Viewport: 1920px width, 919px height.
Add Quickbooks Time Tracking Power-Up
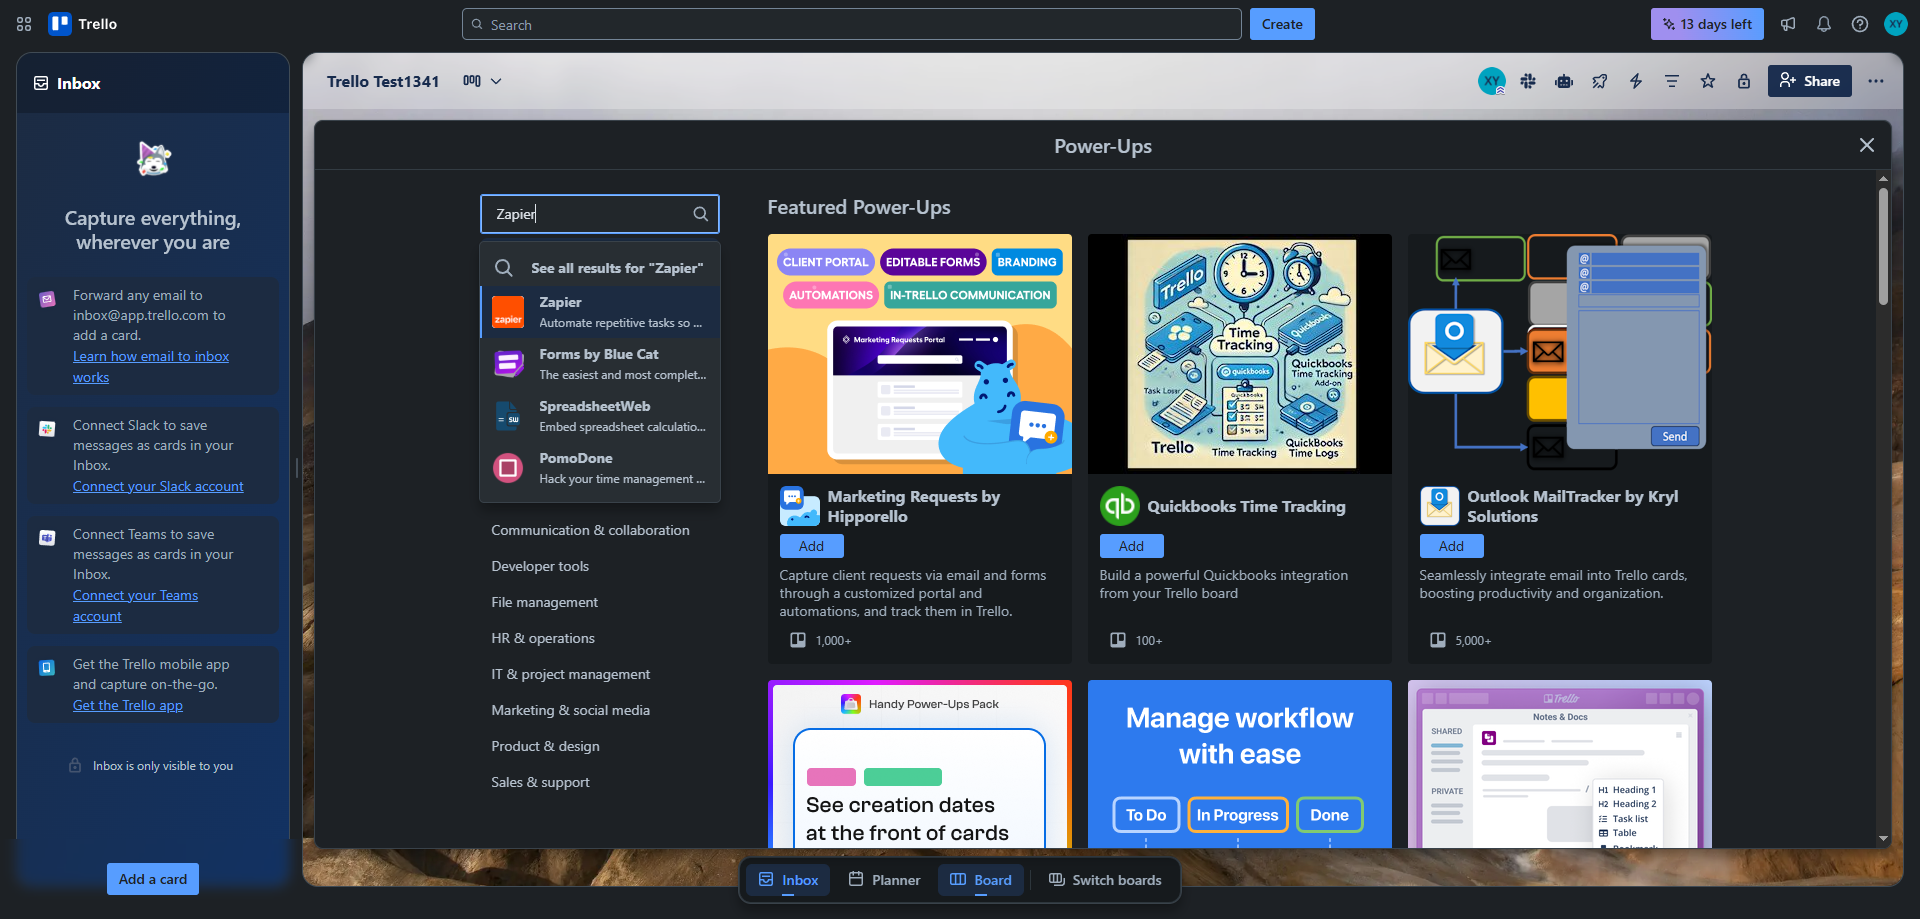coord(1132,546)
